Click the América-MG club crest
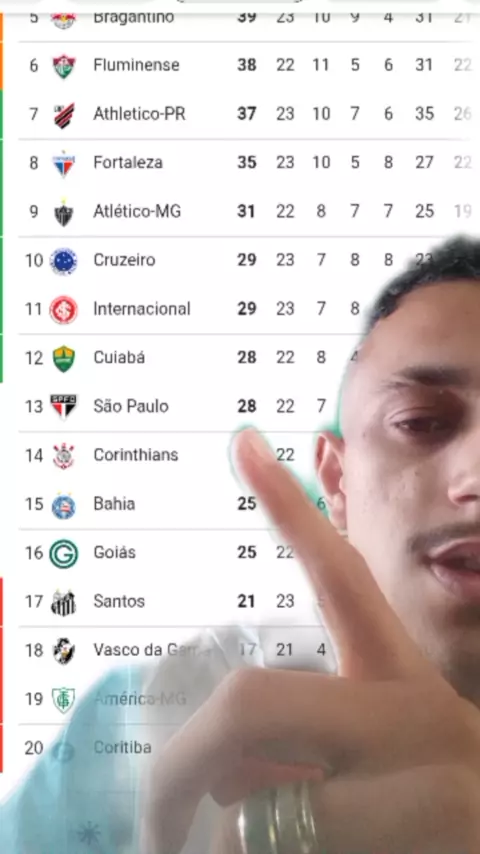 pyautogui.click(x=64, y=700)
